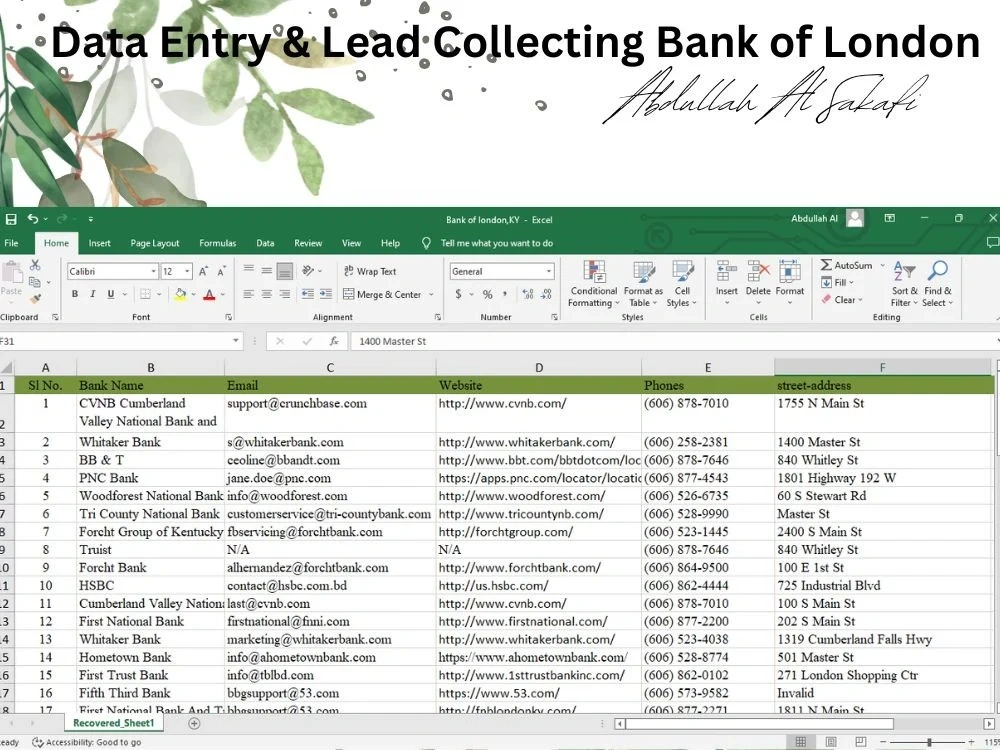Click the Orientation text rotate icon
The width and height of the screenshot is (1000, 750).
pyautogui.click(x=308, y=271)
